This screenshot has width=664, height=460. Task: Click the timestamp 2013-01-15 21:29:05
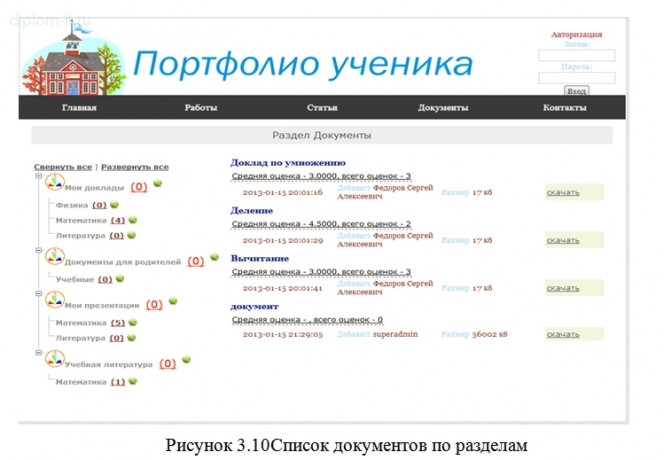click(282, 334)
